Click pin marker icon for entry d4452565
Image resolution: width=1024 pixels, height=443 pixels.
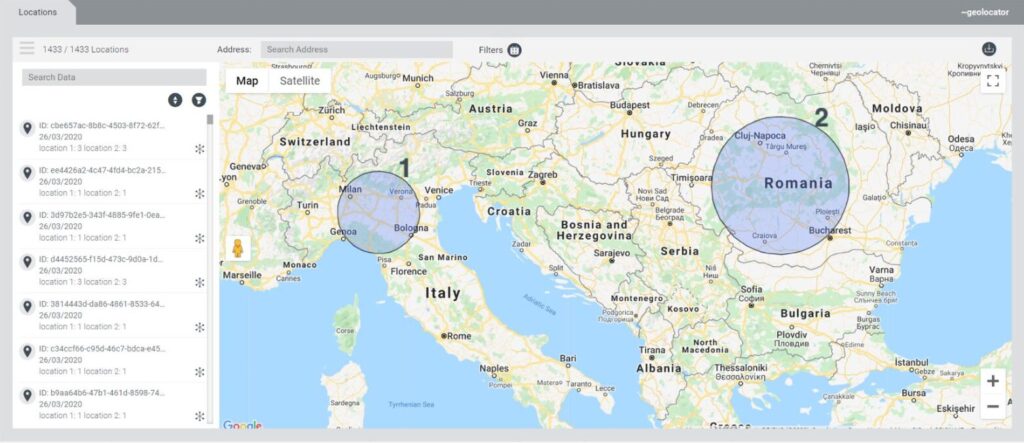(28, 263)
